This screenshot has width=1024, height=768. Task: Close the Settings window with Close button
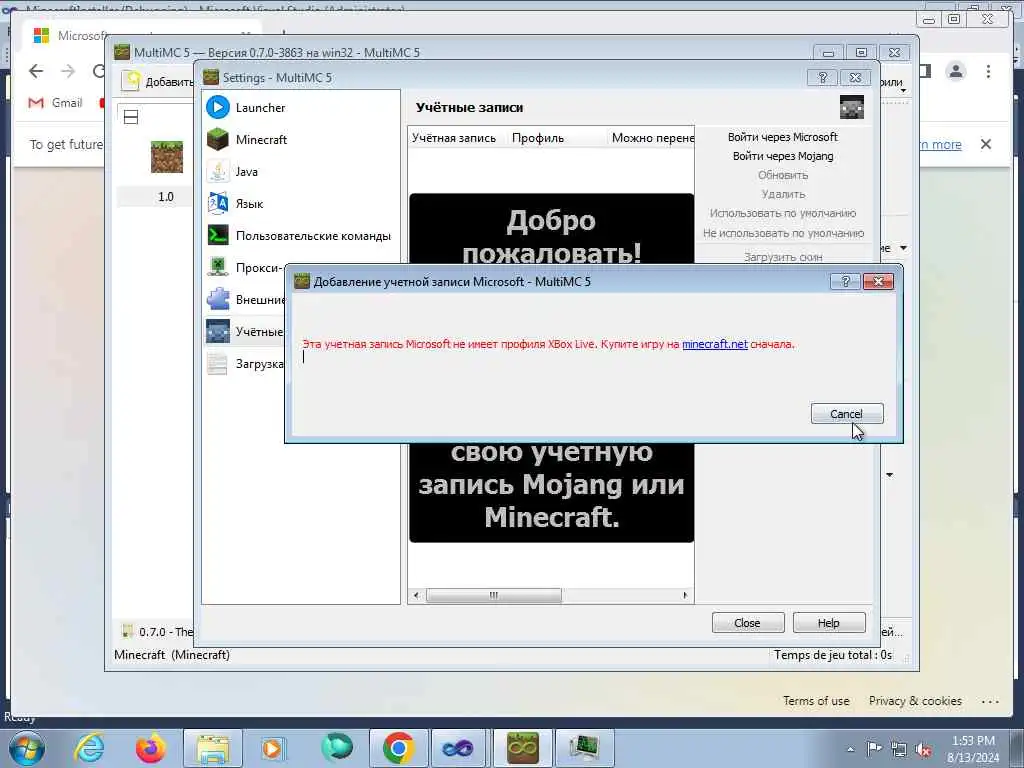pos(748,622)
